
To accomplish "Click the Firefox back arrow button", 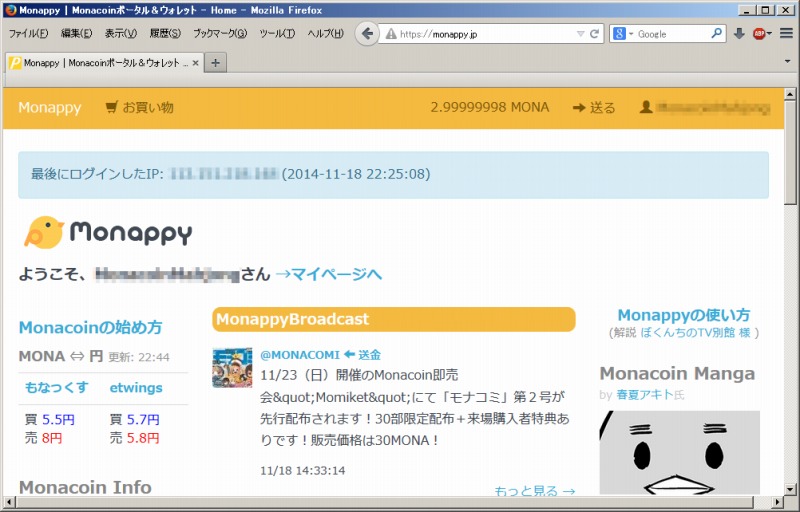I will (x=367, y=34).
